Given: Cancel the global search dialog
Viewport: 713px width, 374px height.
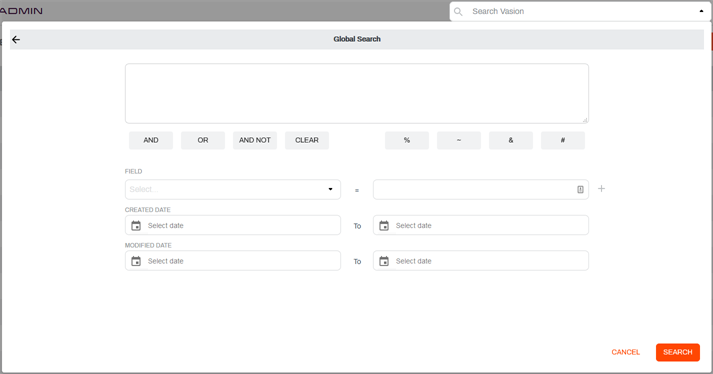Looking at the screenshot, I should tap(626, 352).
